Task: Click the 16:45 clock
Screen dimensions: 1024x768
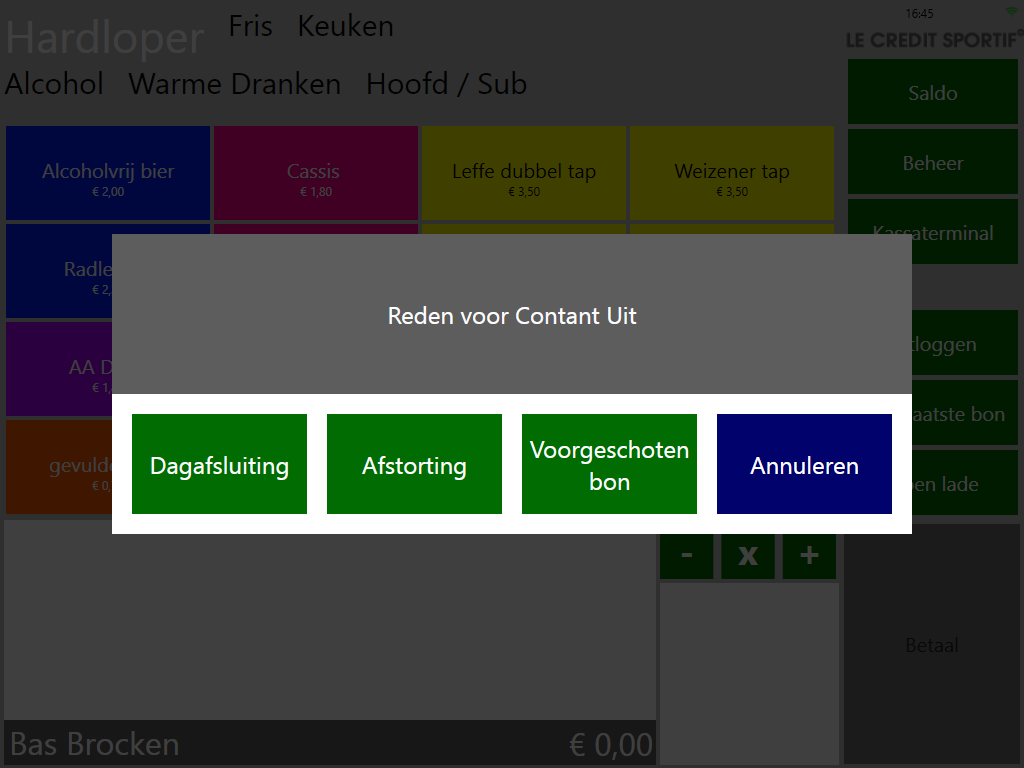Action: pyautogui.click(x=919, y=14)
